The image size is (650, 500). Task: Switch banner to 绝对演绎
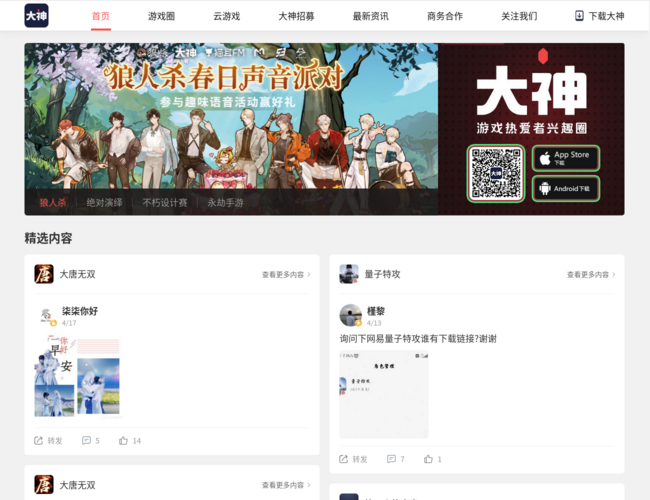tap(104, 203)
